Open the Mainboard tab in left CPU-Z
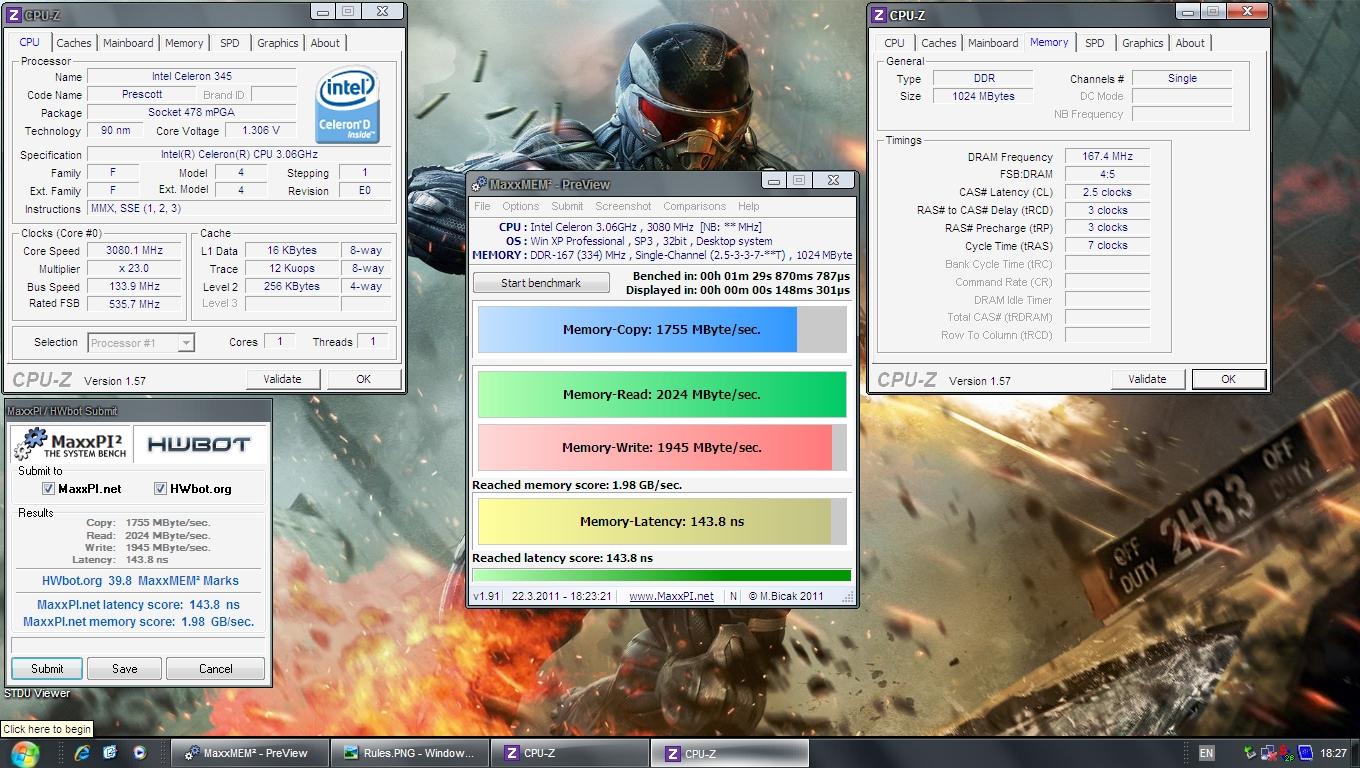 point(128,43)
